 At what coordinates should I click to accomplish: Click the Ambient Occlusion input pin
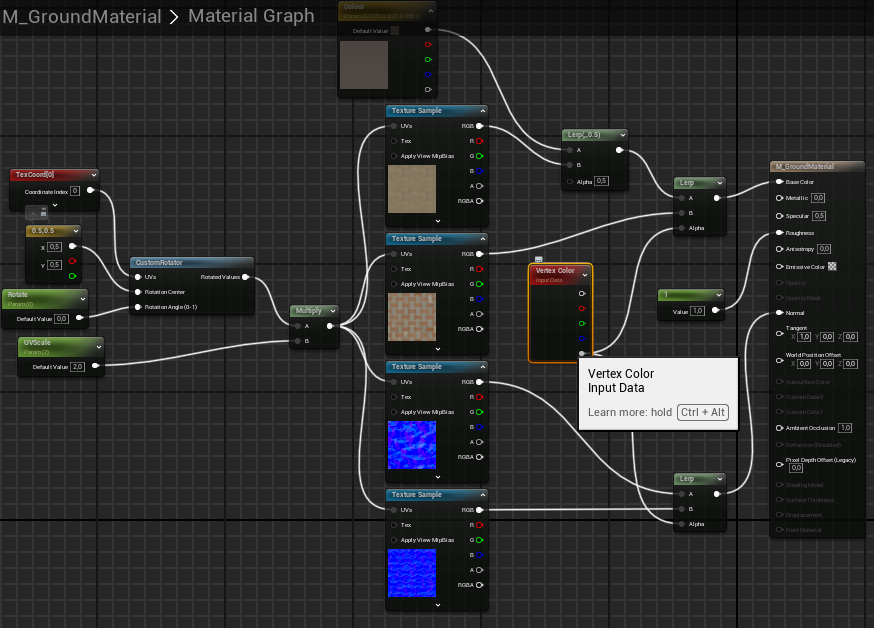pyautogui.click(x=779, y=428)
